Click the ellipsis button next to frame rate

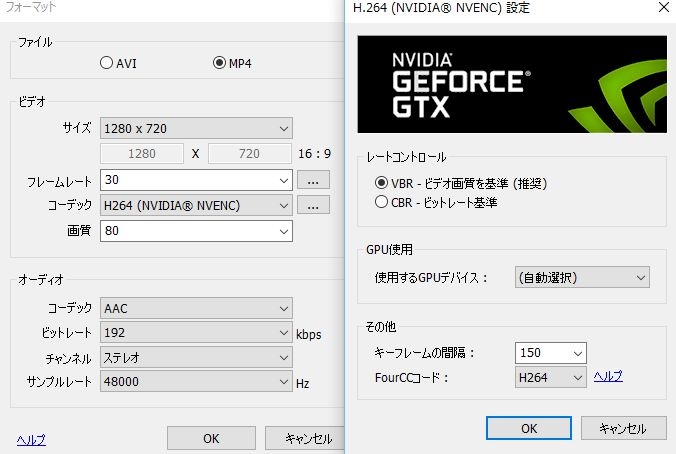pos(313,180)
